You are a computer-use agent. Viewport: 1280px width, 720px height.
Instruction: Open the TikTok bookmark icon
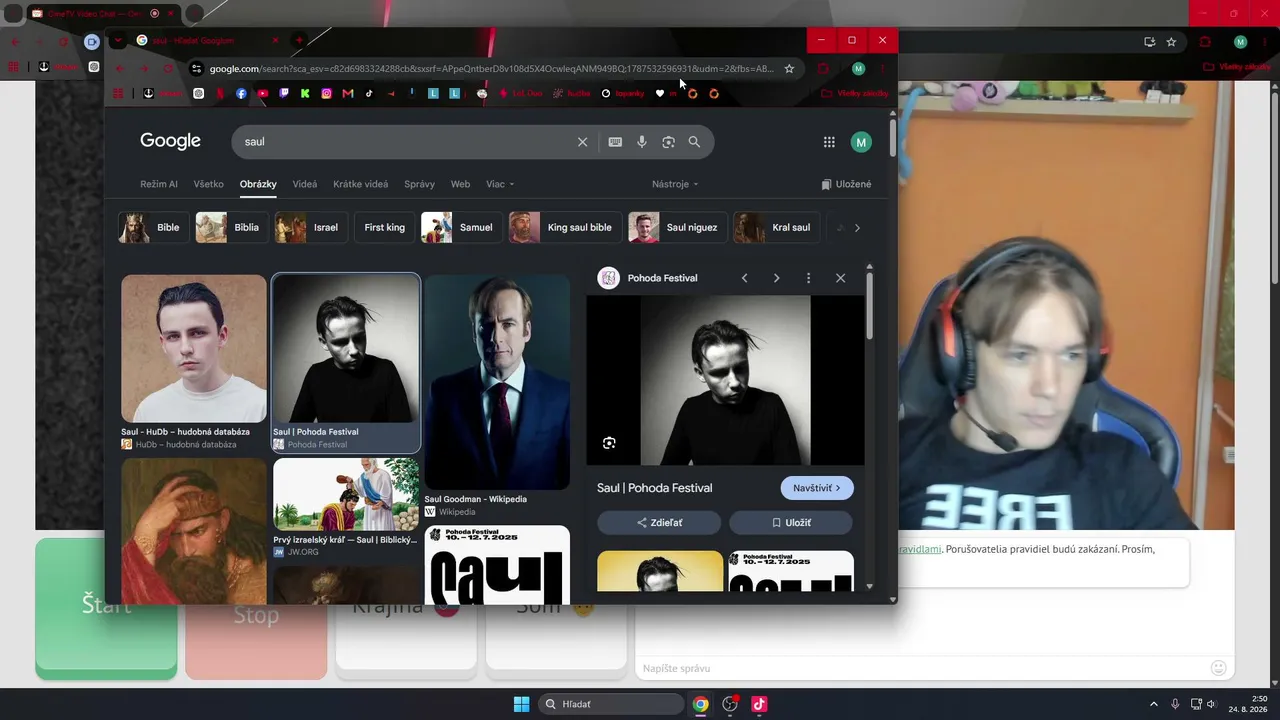(369, 94)
